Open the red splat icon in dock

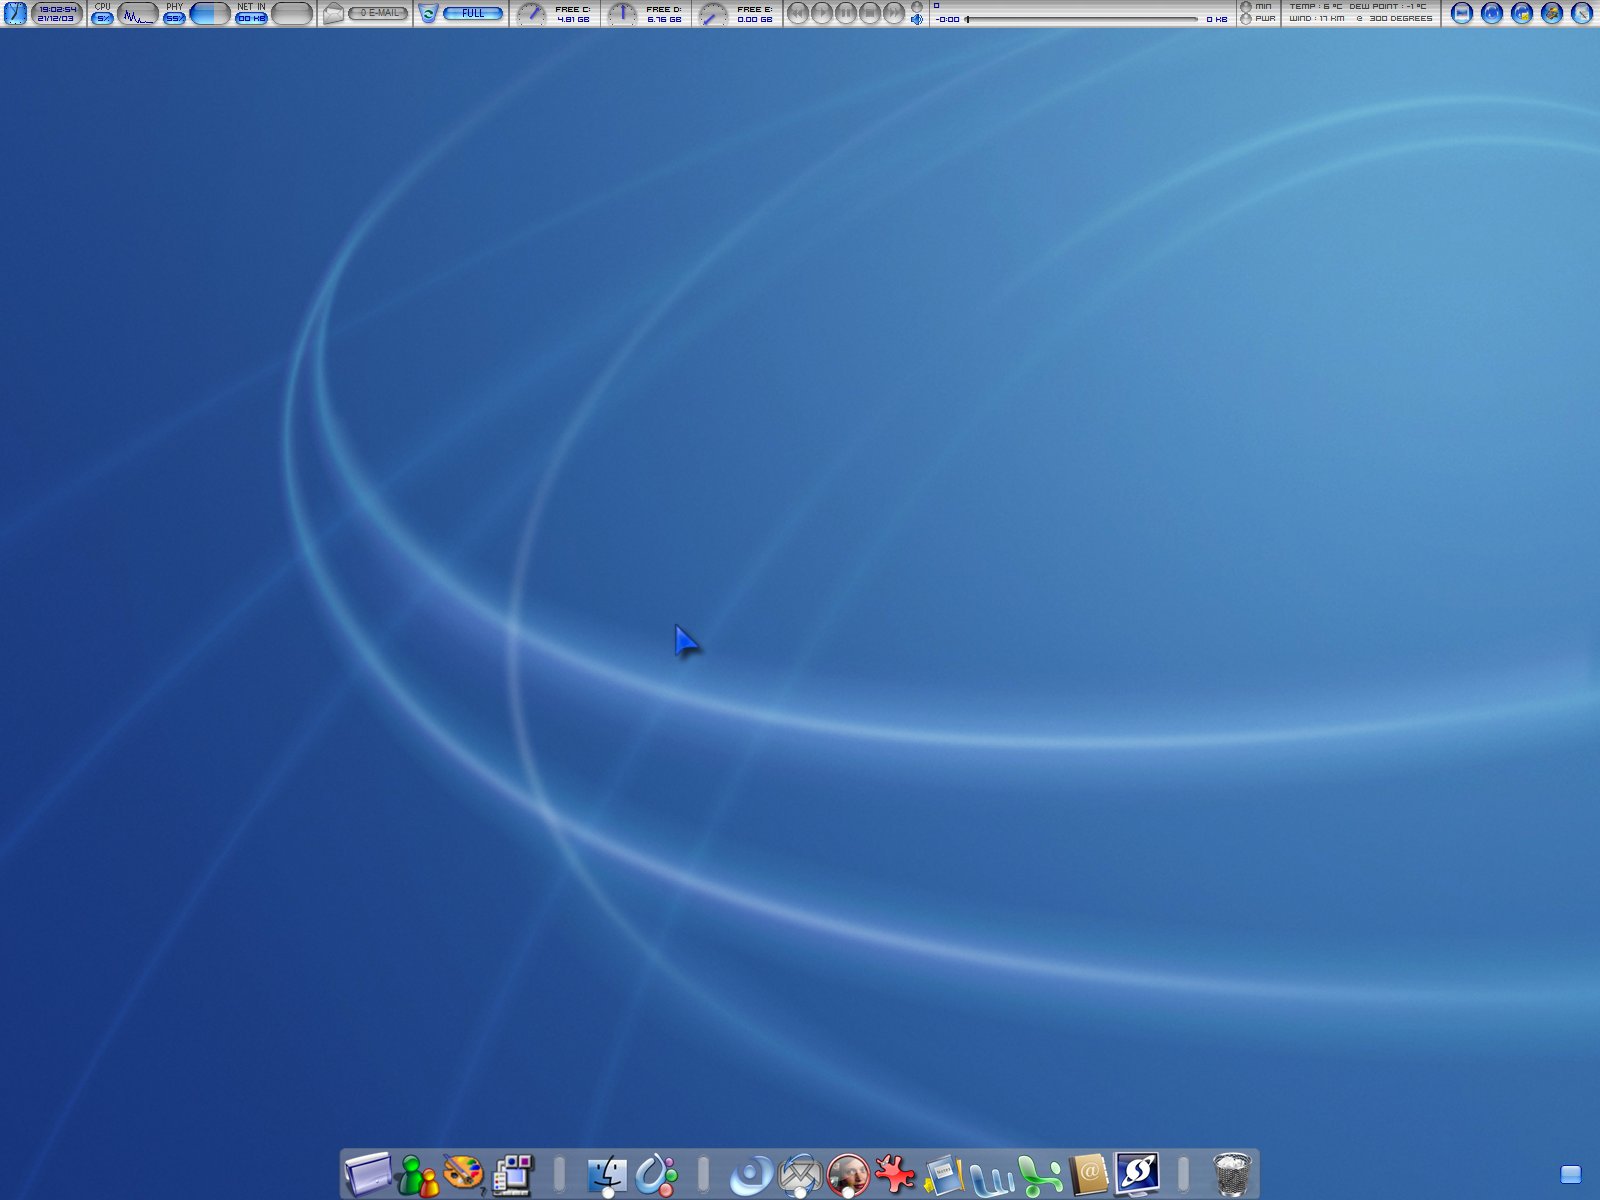(x=895, y=1175)
